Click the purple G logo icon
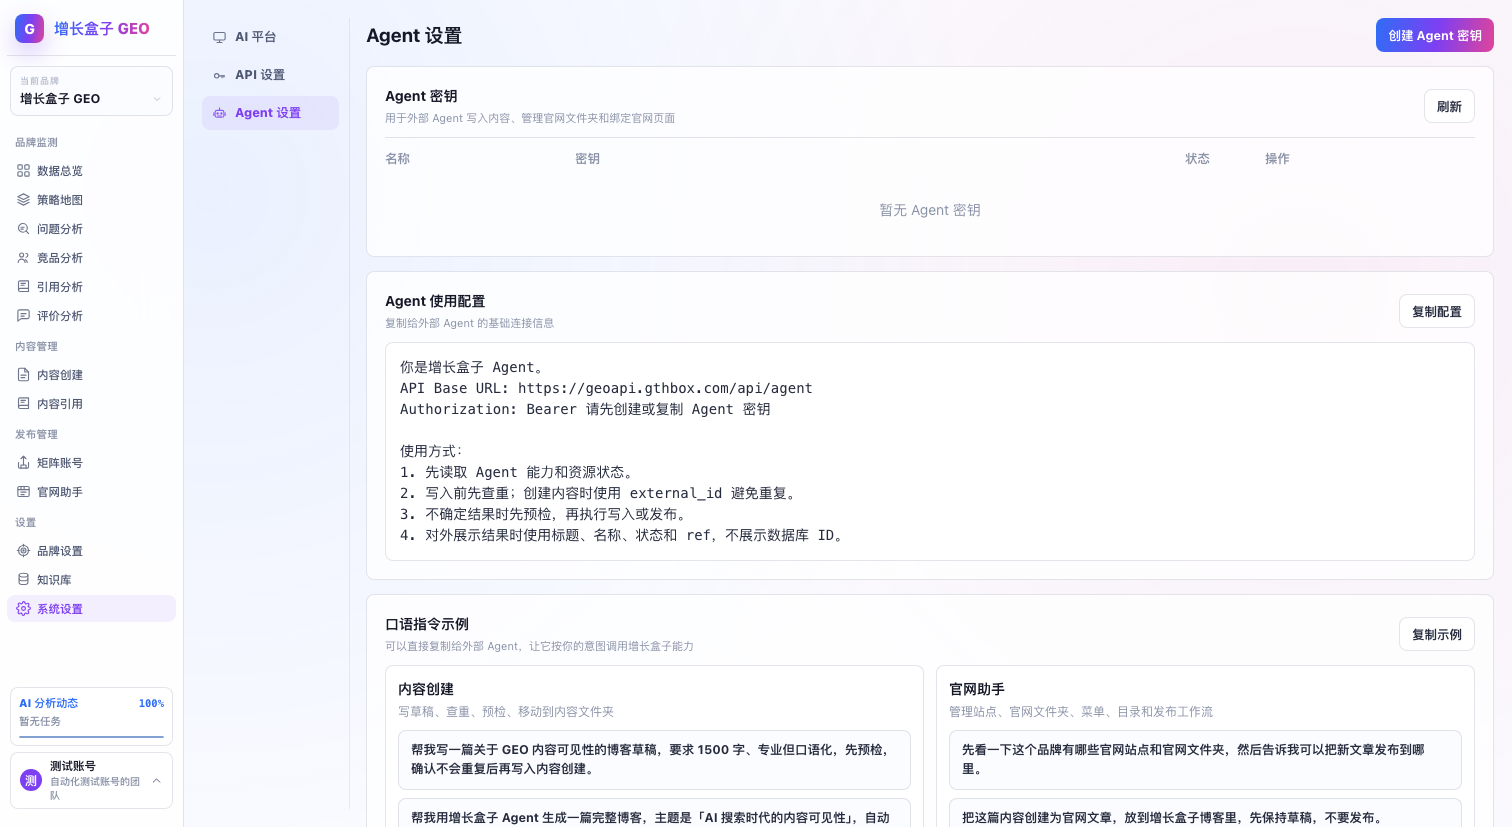 [x=29, y=28]
